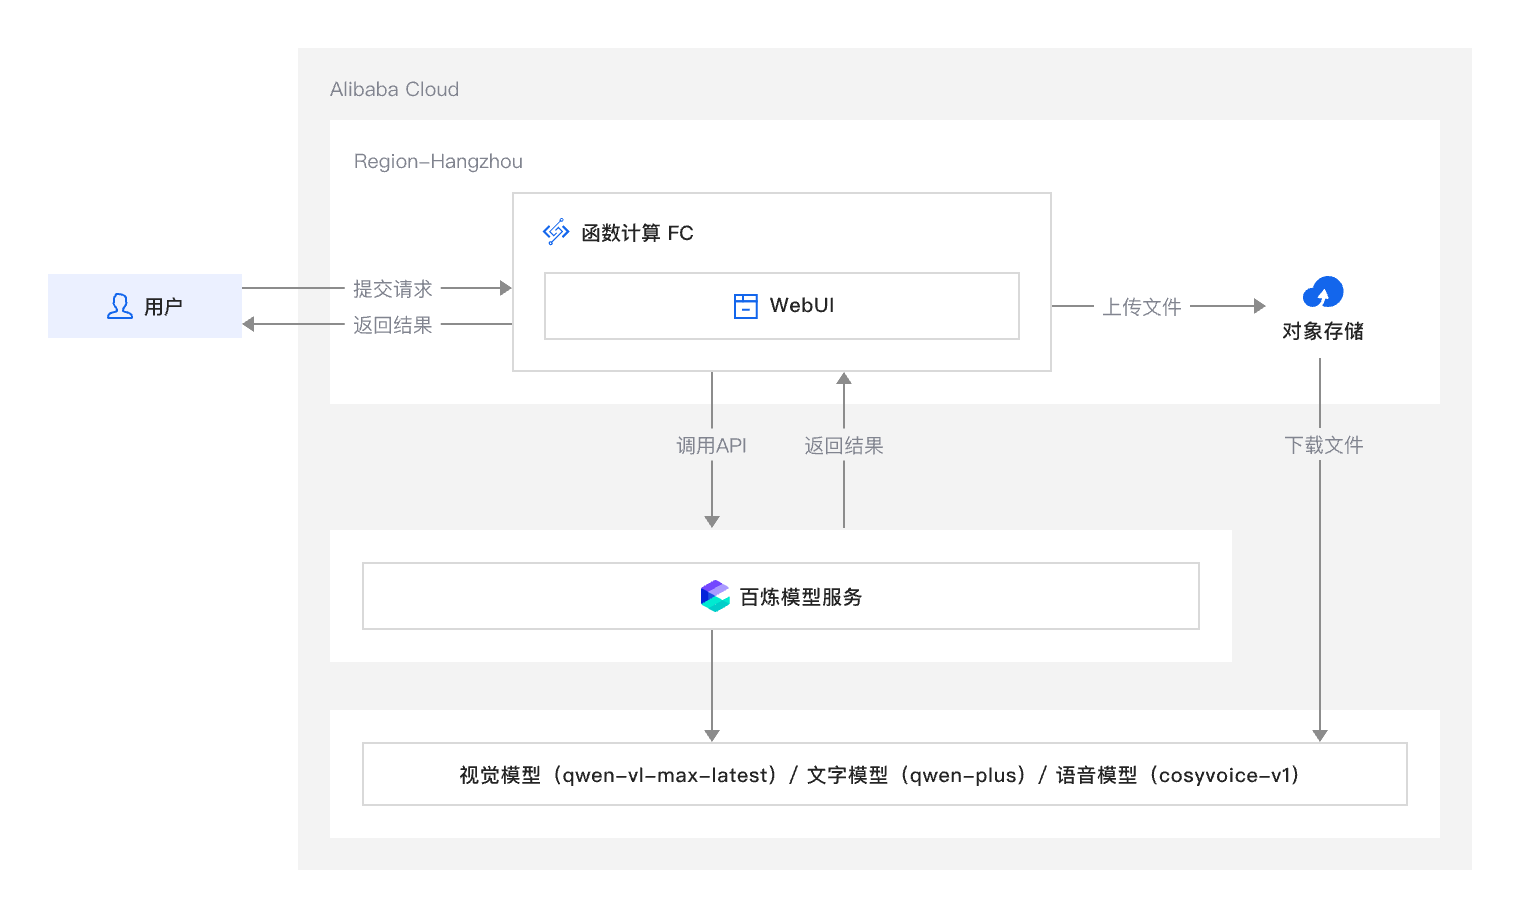The width and height of the screenshot is (1520, 918).
Task: Click the user person icon
Action: (x=120, y=306)
